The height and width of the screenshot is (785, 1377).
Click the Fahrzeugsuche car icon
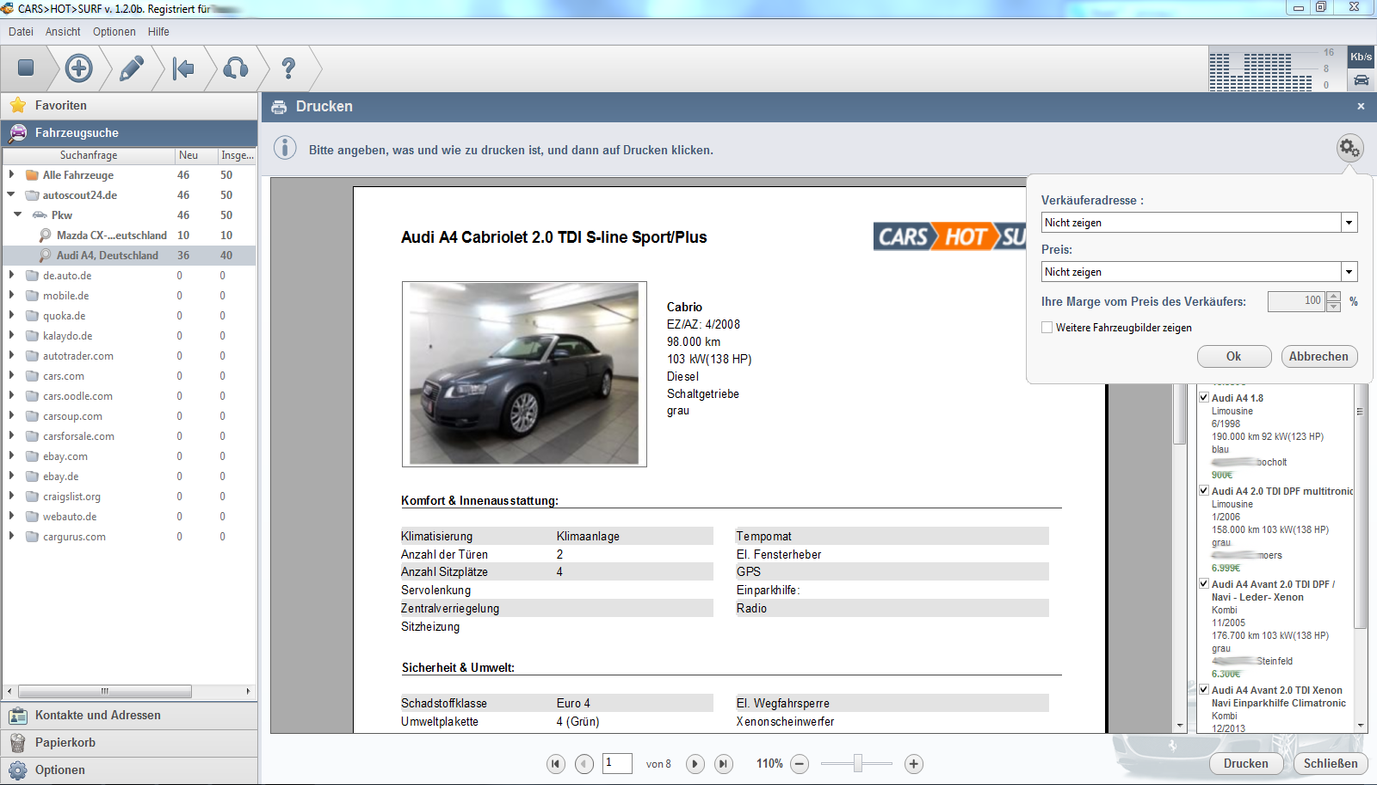(18, 133)
